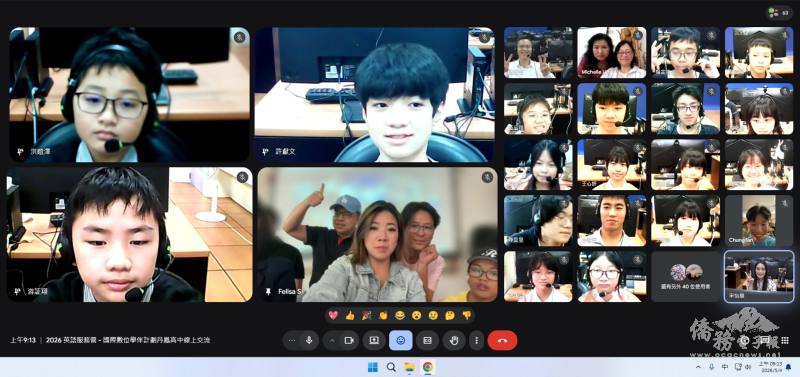Leave the call with red hang-up button
The height and width of the screenshot is (377, 800).
[x=502, y=340]
